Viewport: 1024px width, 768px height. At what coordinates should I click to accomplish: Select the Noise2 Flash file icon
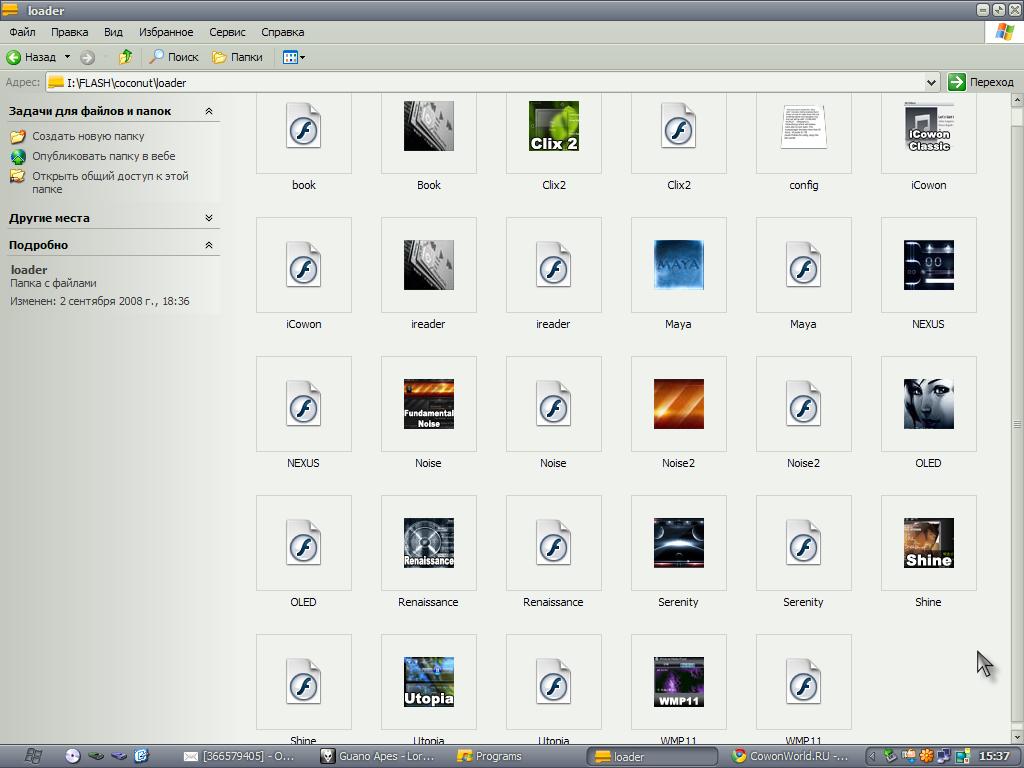(804, 404)
